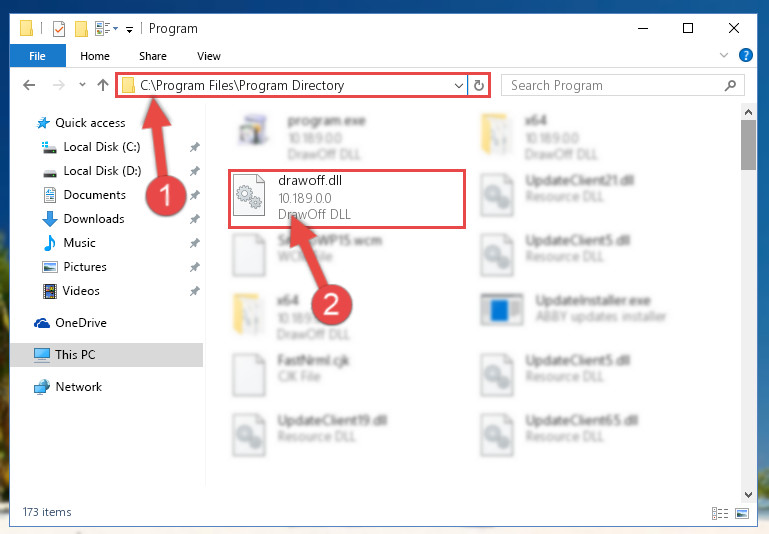Switch to large icons view in status bar
Viewport: 769px width, 534px height.
tap(742, 513)
